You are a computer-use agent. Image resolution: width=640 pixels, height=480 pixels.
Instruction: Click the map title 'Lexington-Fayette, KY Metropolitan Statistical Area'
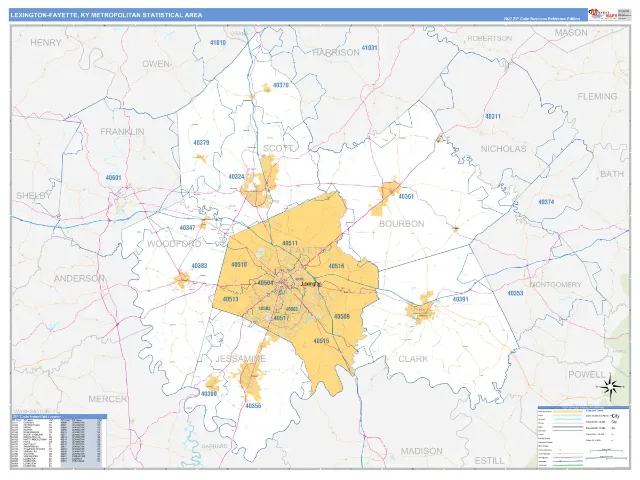tap(106, 15)
